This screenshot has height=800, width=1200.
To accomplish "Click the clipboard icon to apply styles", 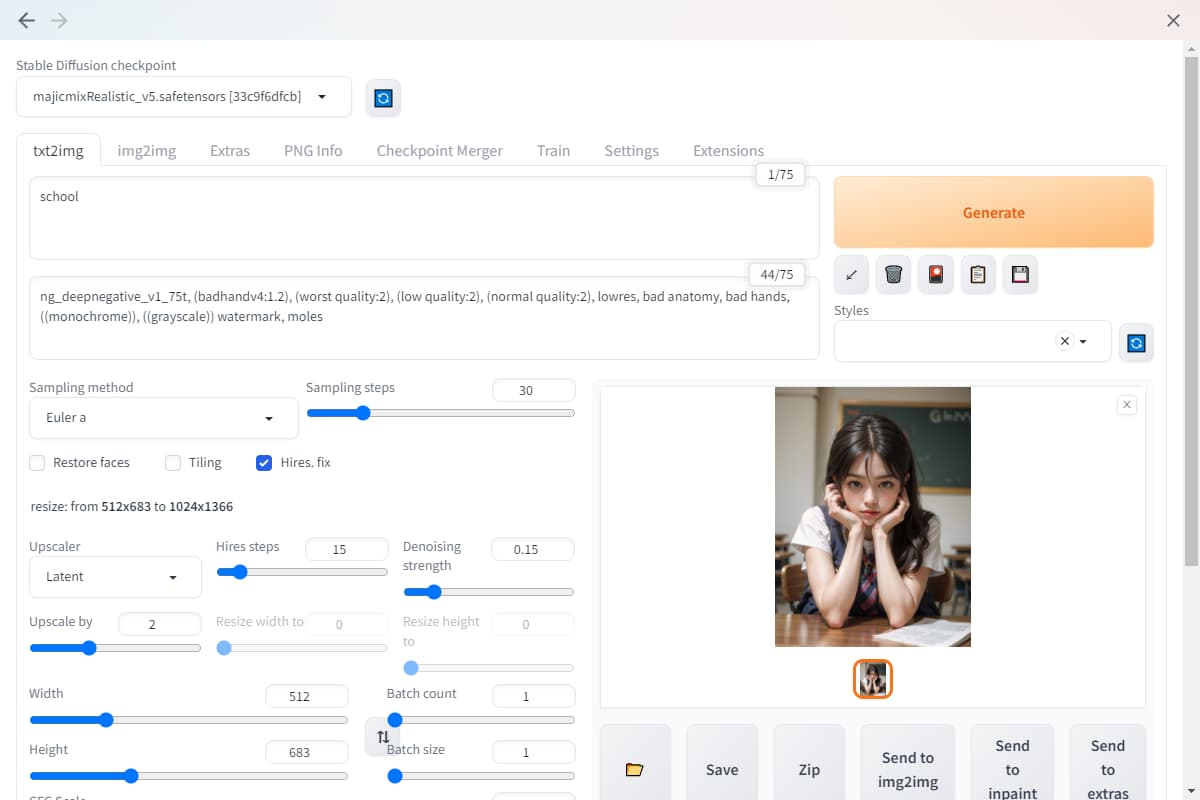I will click(978, 274).
